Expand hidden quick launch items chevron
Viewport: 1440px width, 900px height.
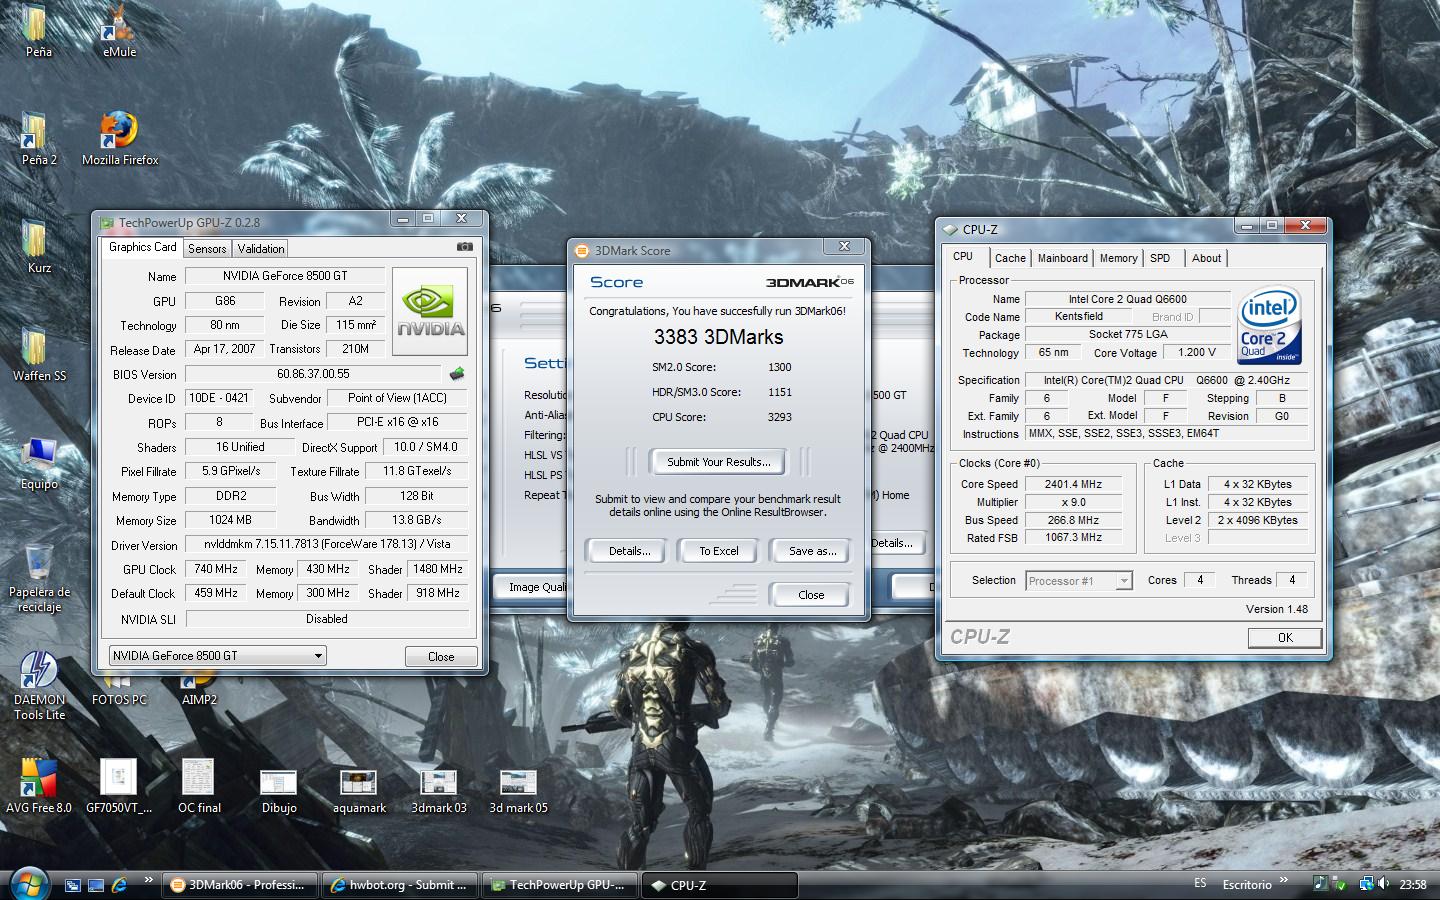tap(148, 880)
